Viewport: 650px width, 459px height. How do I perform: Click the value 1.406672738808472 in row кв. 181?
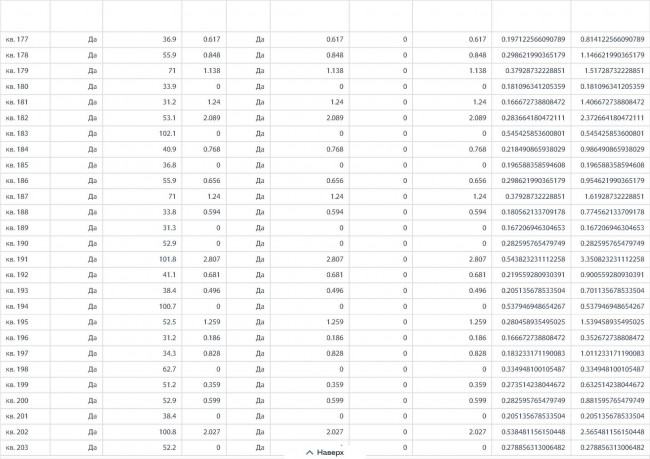(x=612, y=102)
